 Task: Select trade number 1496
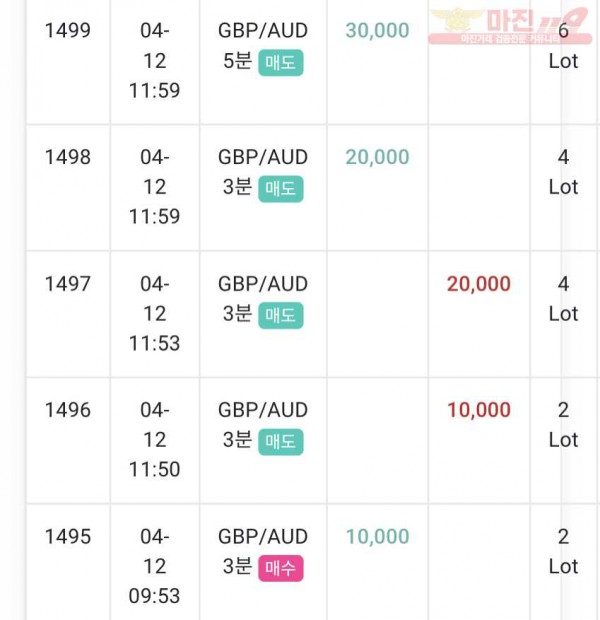coord(68,410)
